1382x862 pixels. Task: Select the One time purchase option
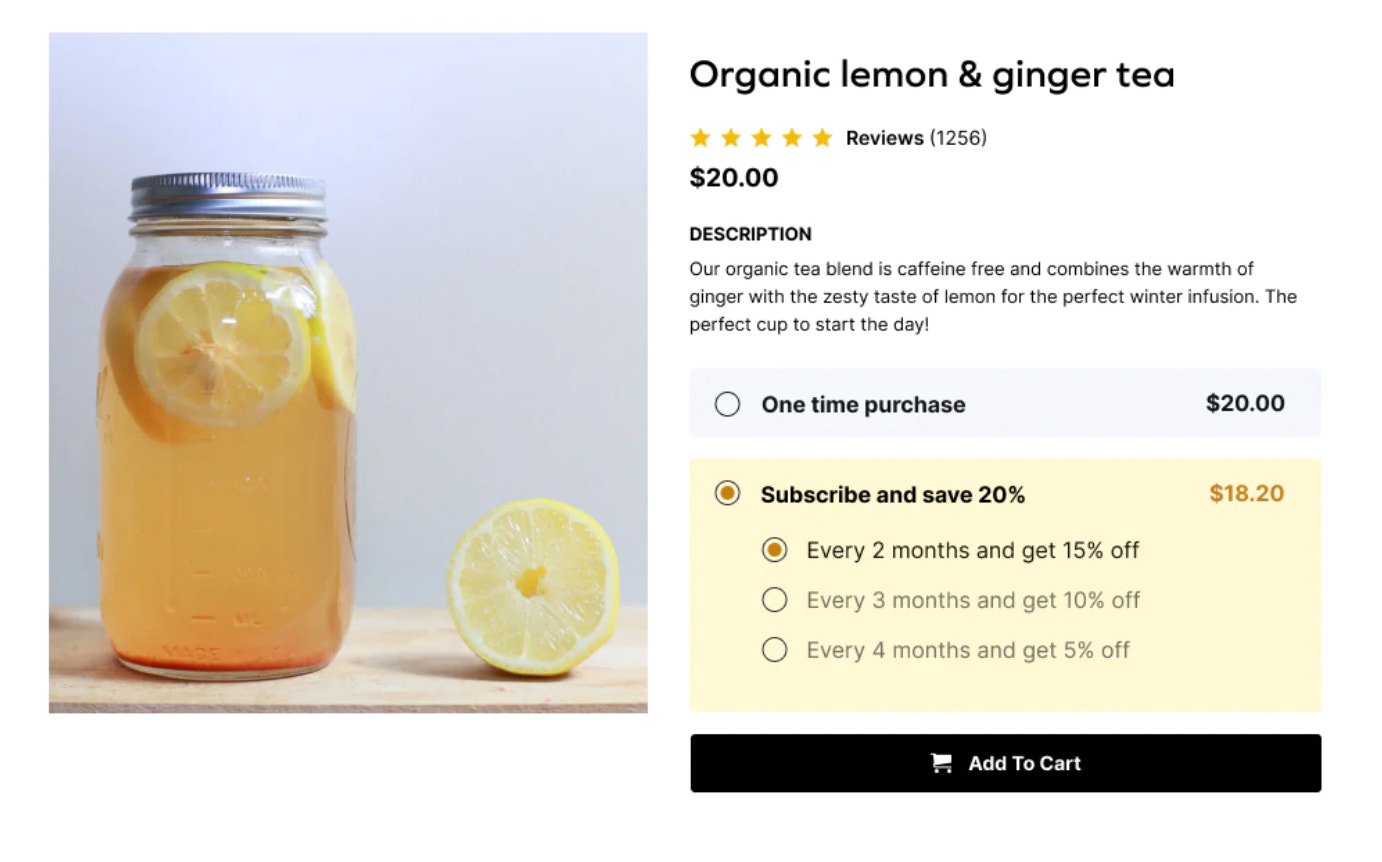coord(728,404)
